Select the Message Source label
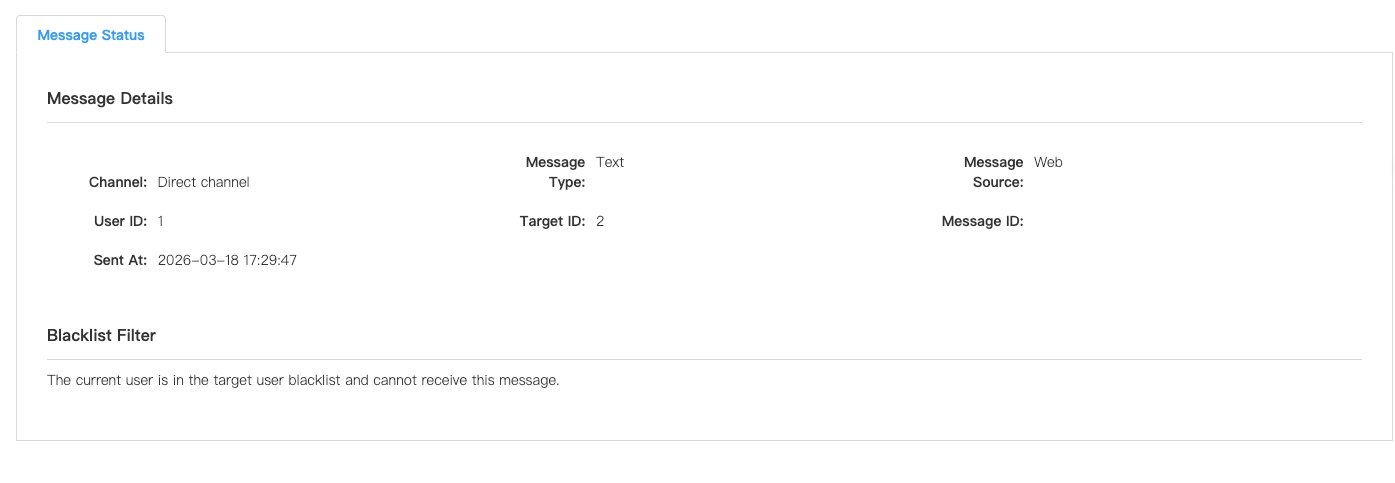This screenshot has height=483, width=1395. coord(993,172)
